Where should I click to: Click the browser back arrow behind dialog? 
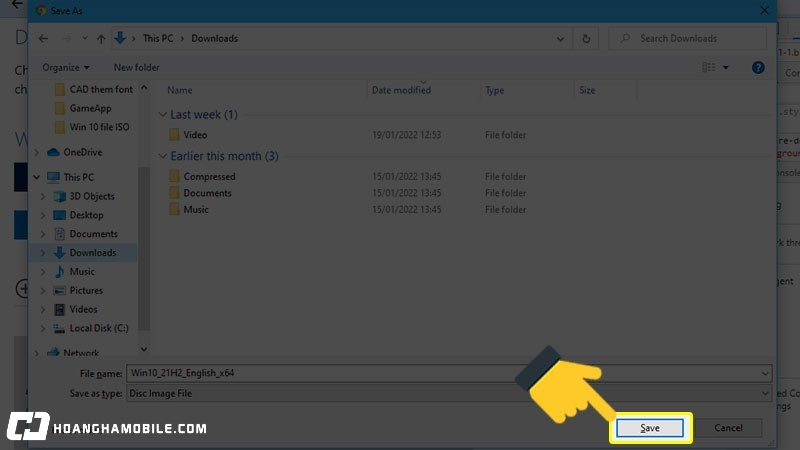pyautogui.click(x=17, y=4)
